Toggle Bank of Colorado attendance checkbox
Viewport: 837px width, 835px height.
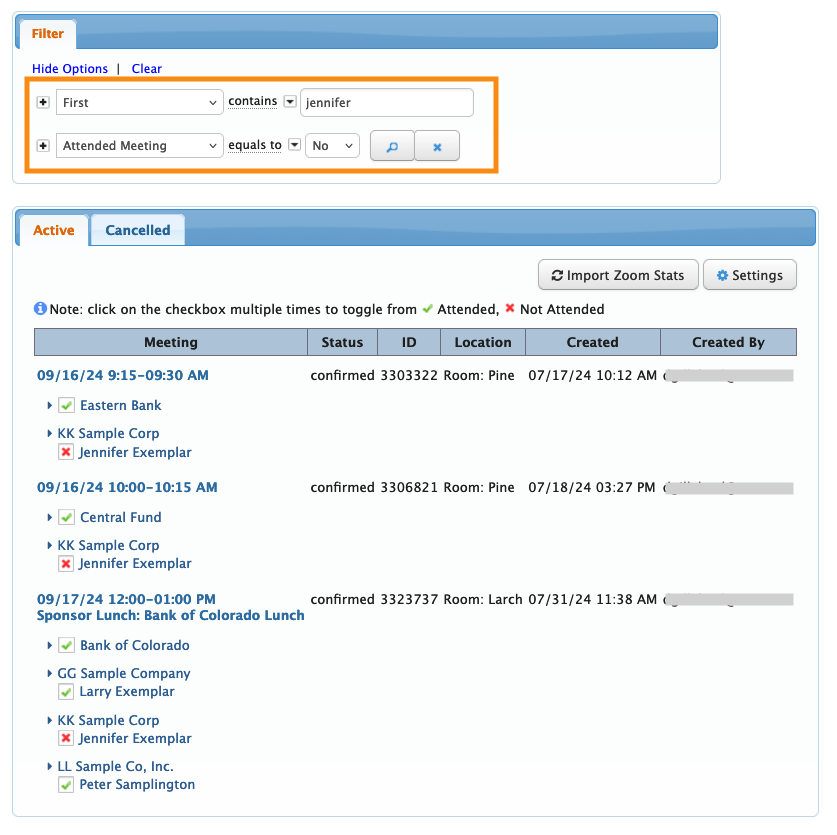coord(66,645)
